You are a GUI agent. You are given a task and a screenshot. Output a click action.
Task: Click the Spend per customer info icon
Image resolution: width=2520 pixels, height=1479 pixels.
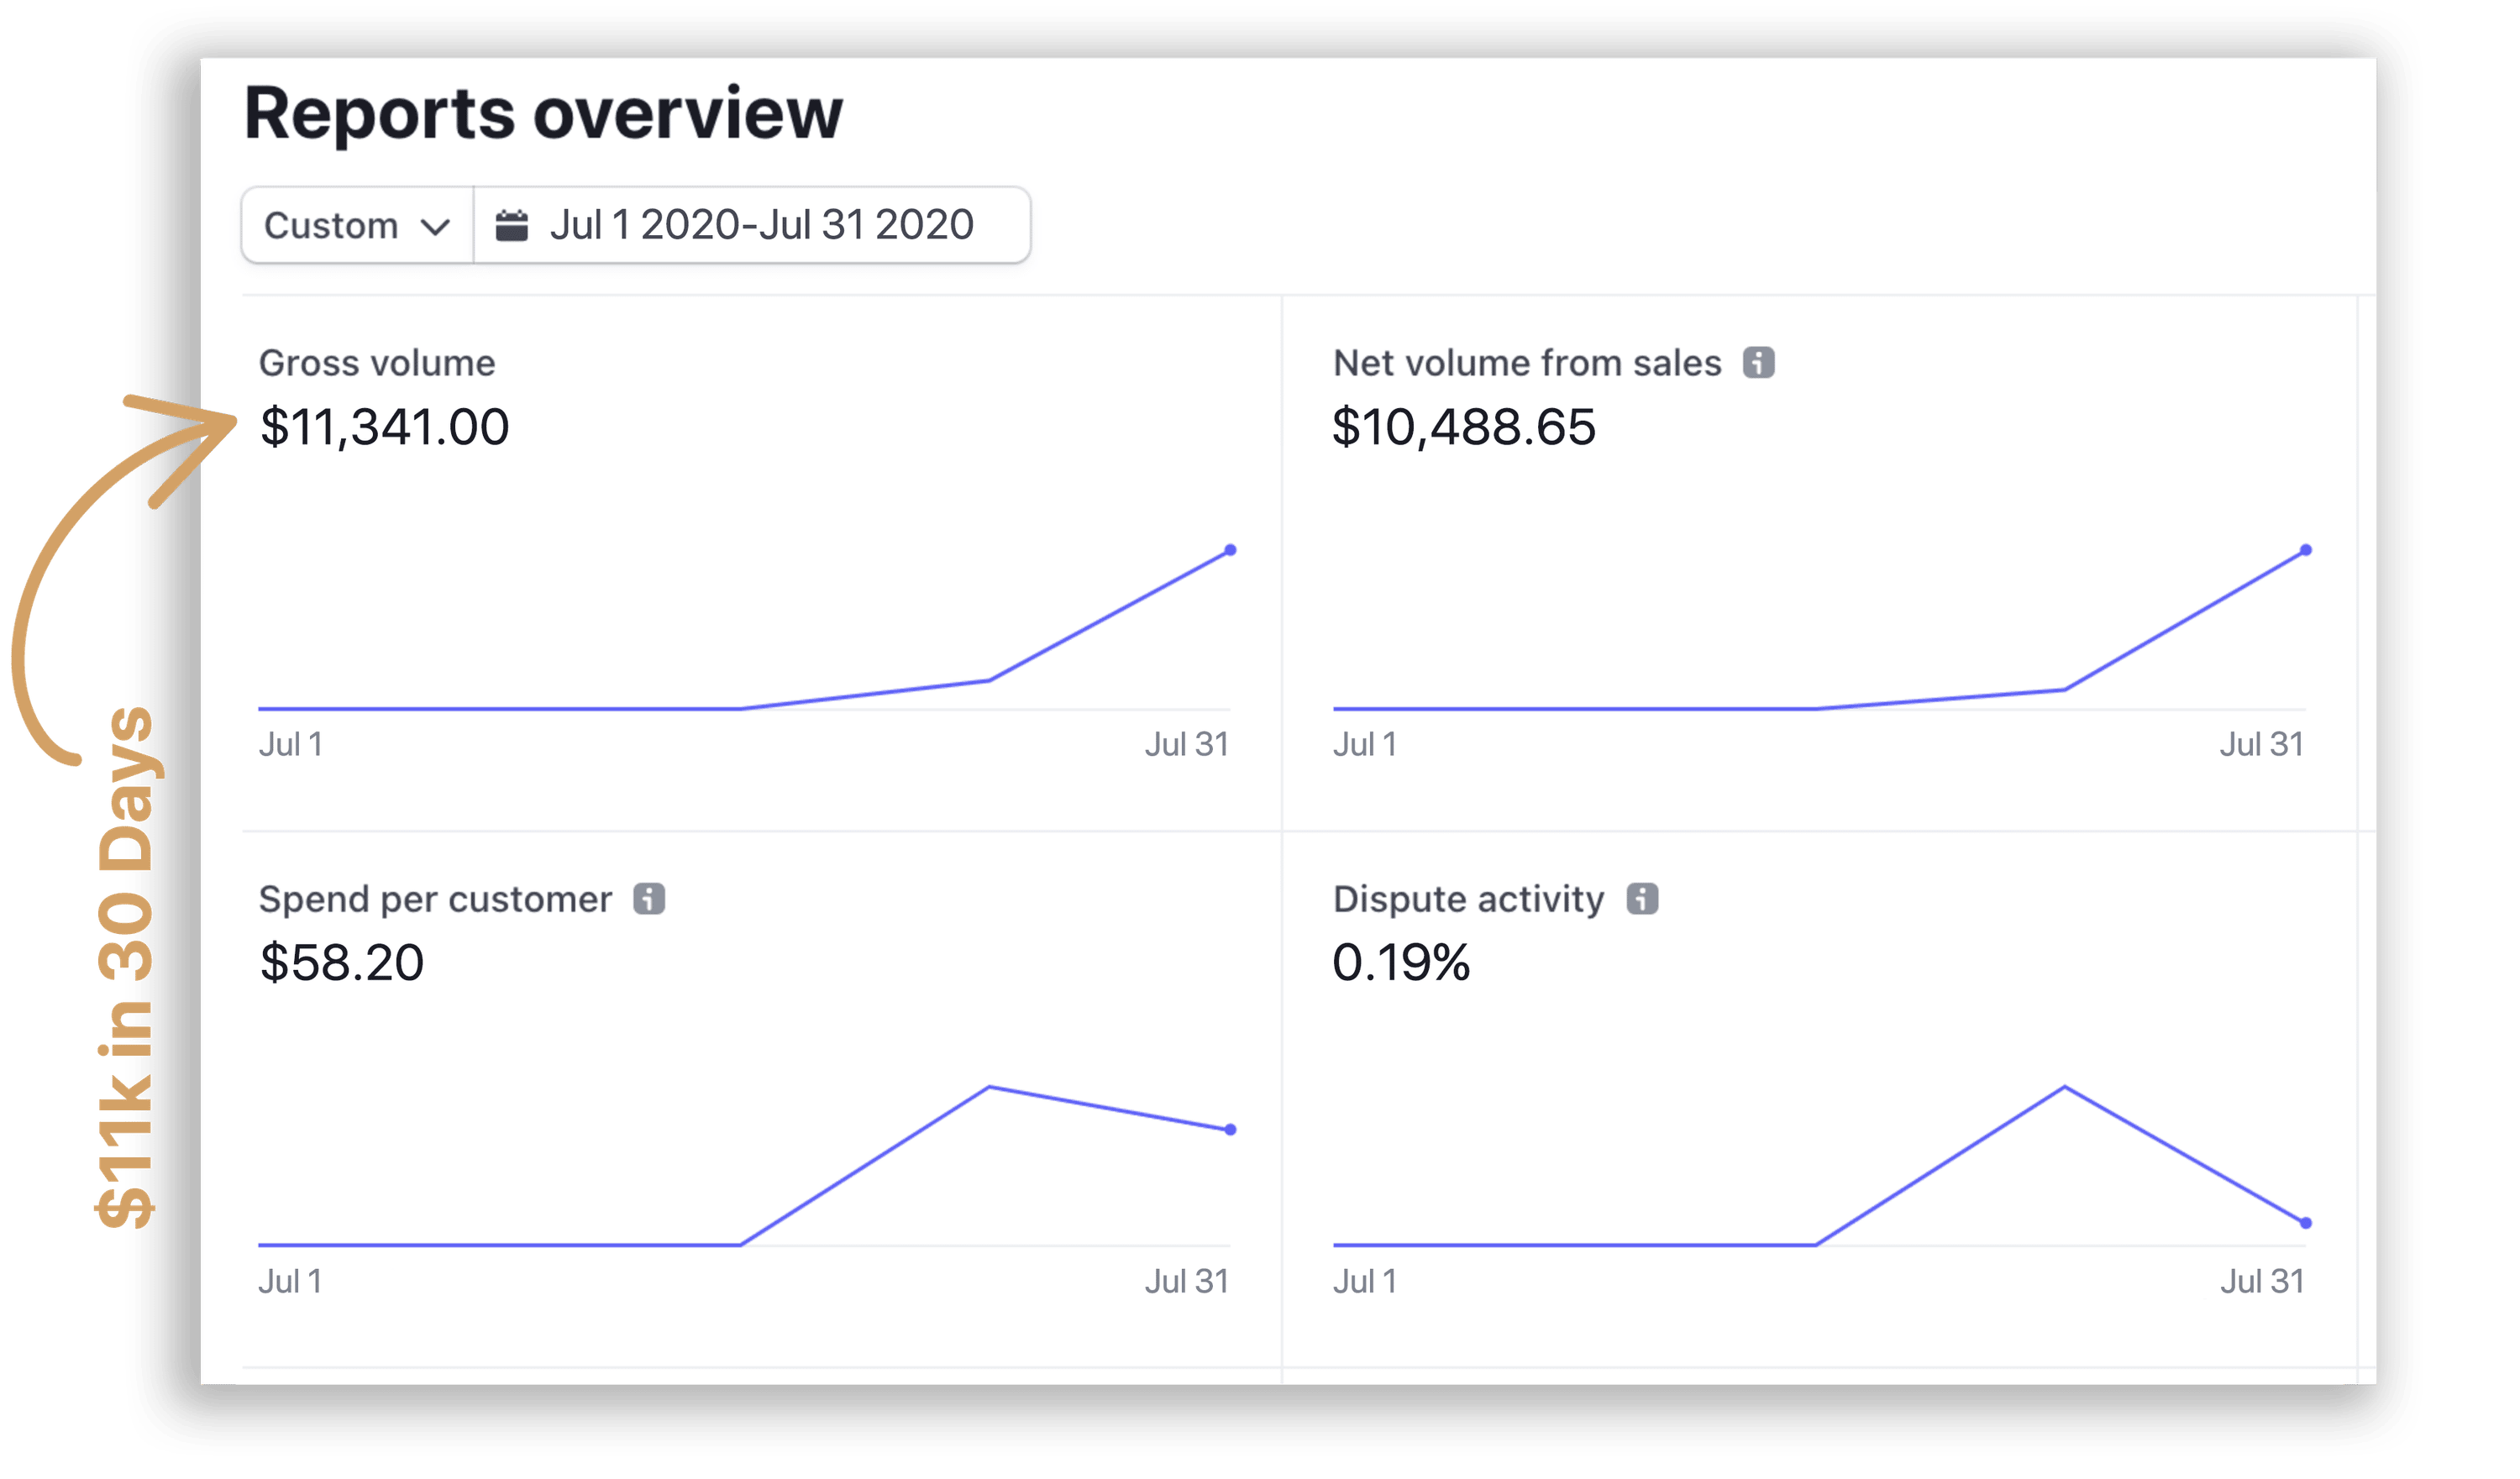[x=649, y=899]
